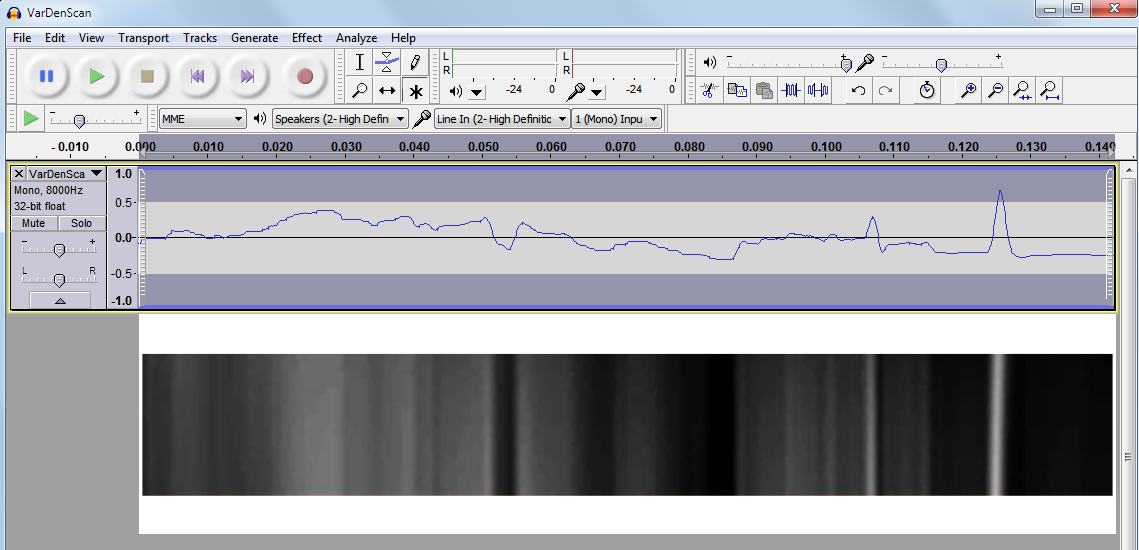
Task: Open the Edit menu
Action: (54, 38)
